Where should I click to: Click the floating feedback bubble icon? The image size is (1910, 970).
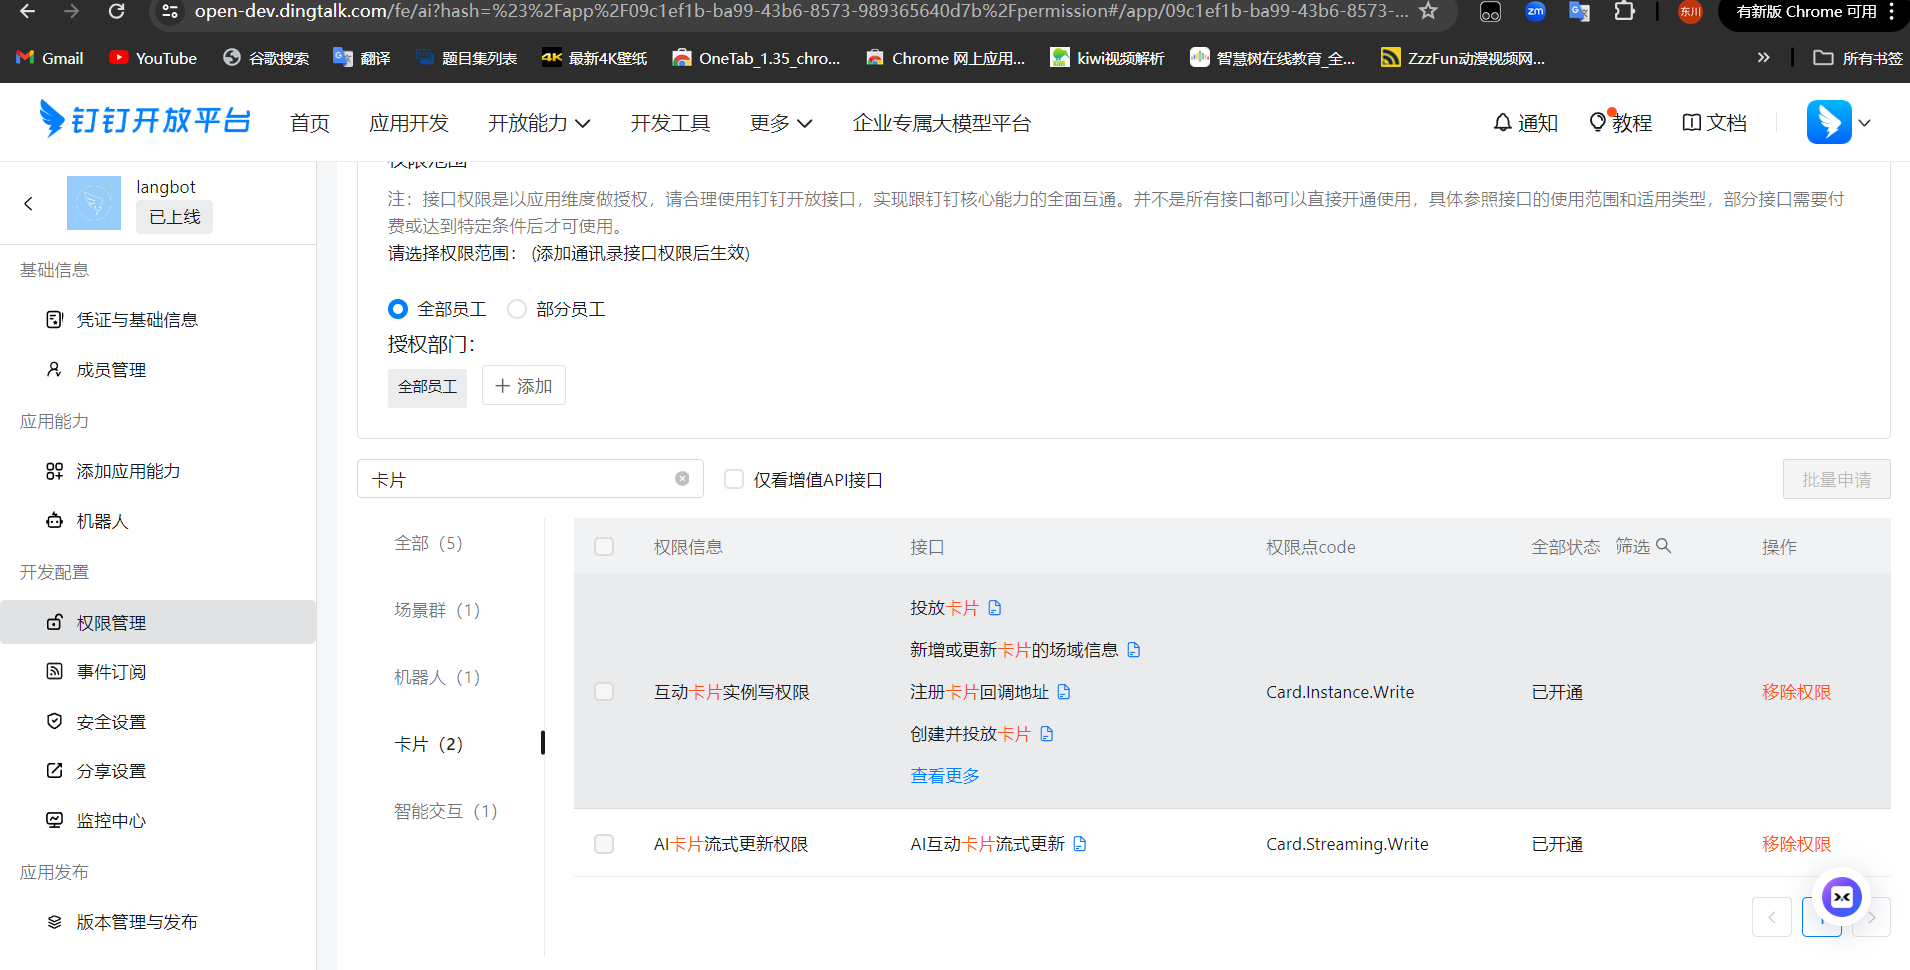(x=1841, y=896)
